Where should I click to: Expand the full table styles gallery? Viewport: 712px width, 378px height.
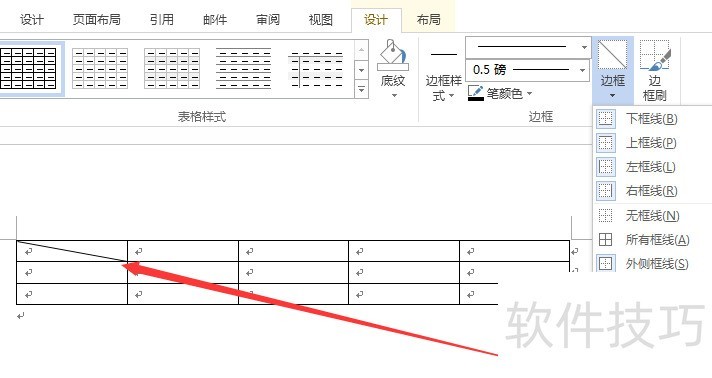[x=361, y=89]
